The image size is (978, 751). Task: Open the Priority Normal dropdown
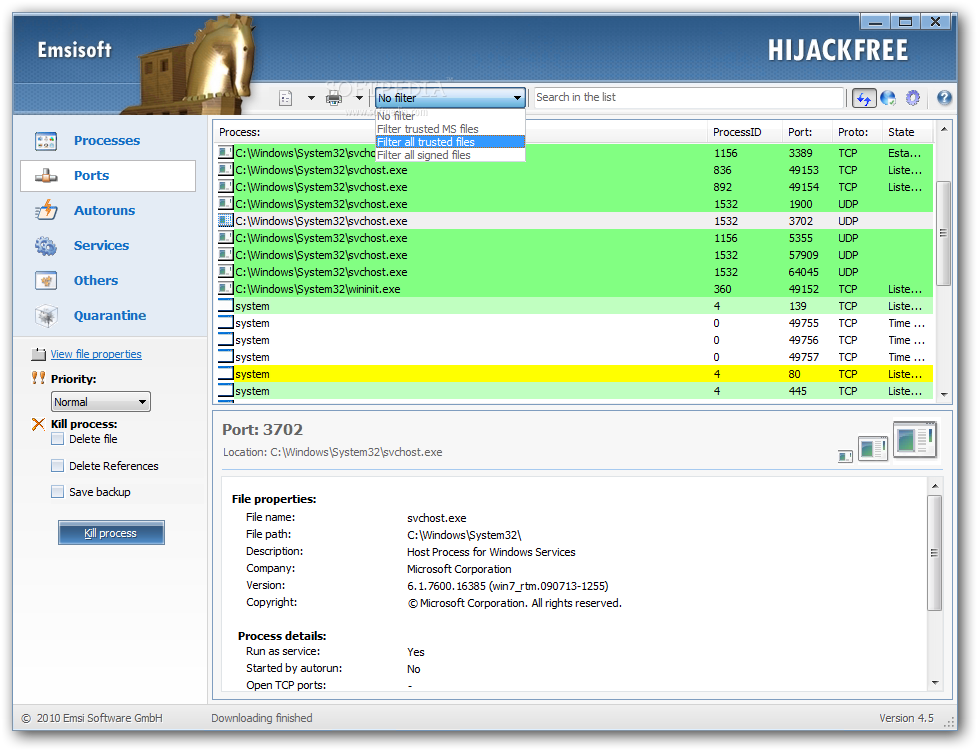tap(100, 402)
